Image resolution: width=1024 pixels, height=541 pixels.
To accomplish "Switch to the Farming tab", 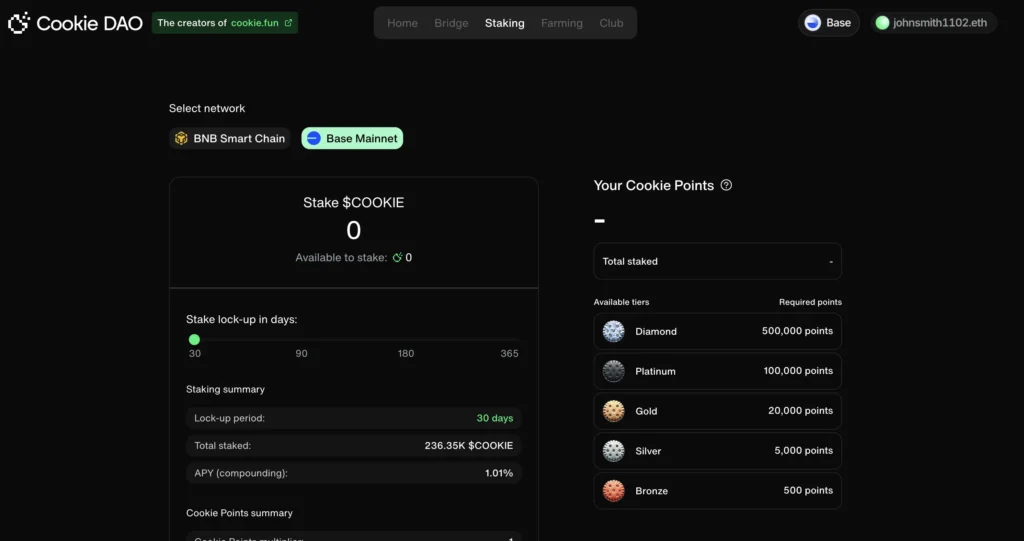I will [x=562, y=23].
